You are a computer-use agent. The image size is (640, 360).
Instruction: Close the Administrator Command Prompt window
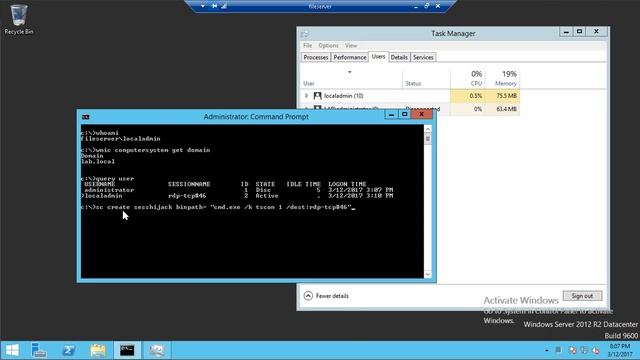(x=421, y=115)
